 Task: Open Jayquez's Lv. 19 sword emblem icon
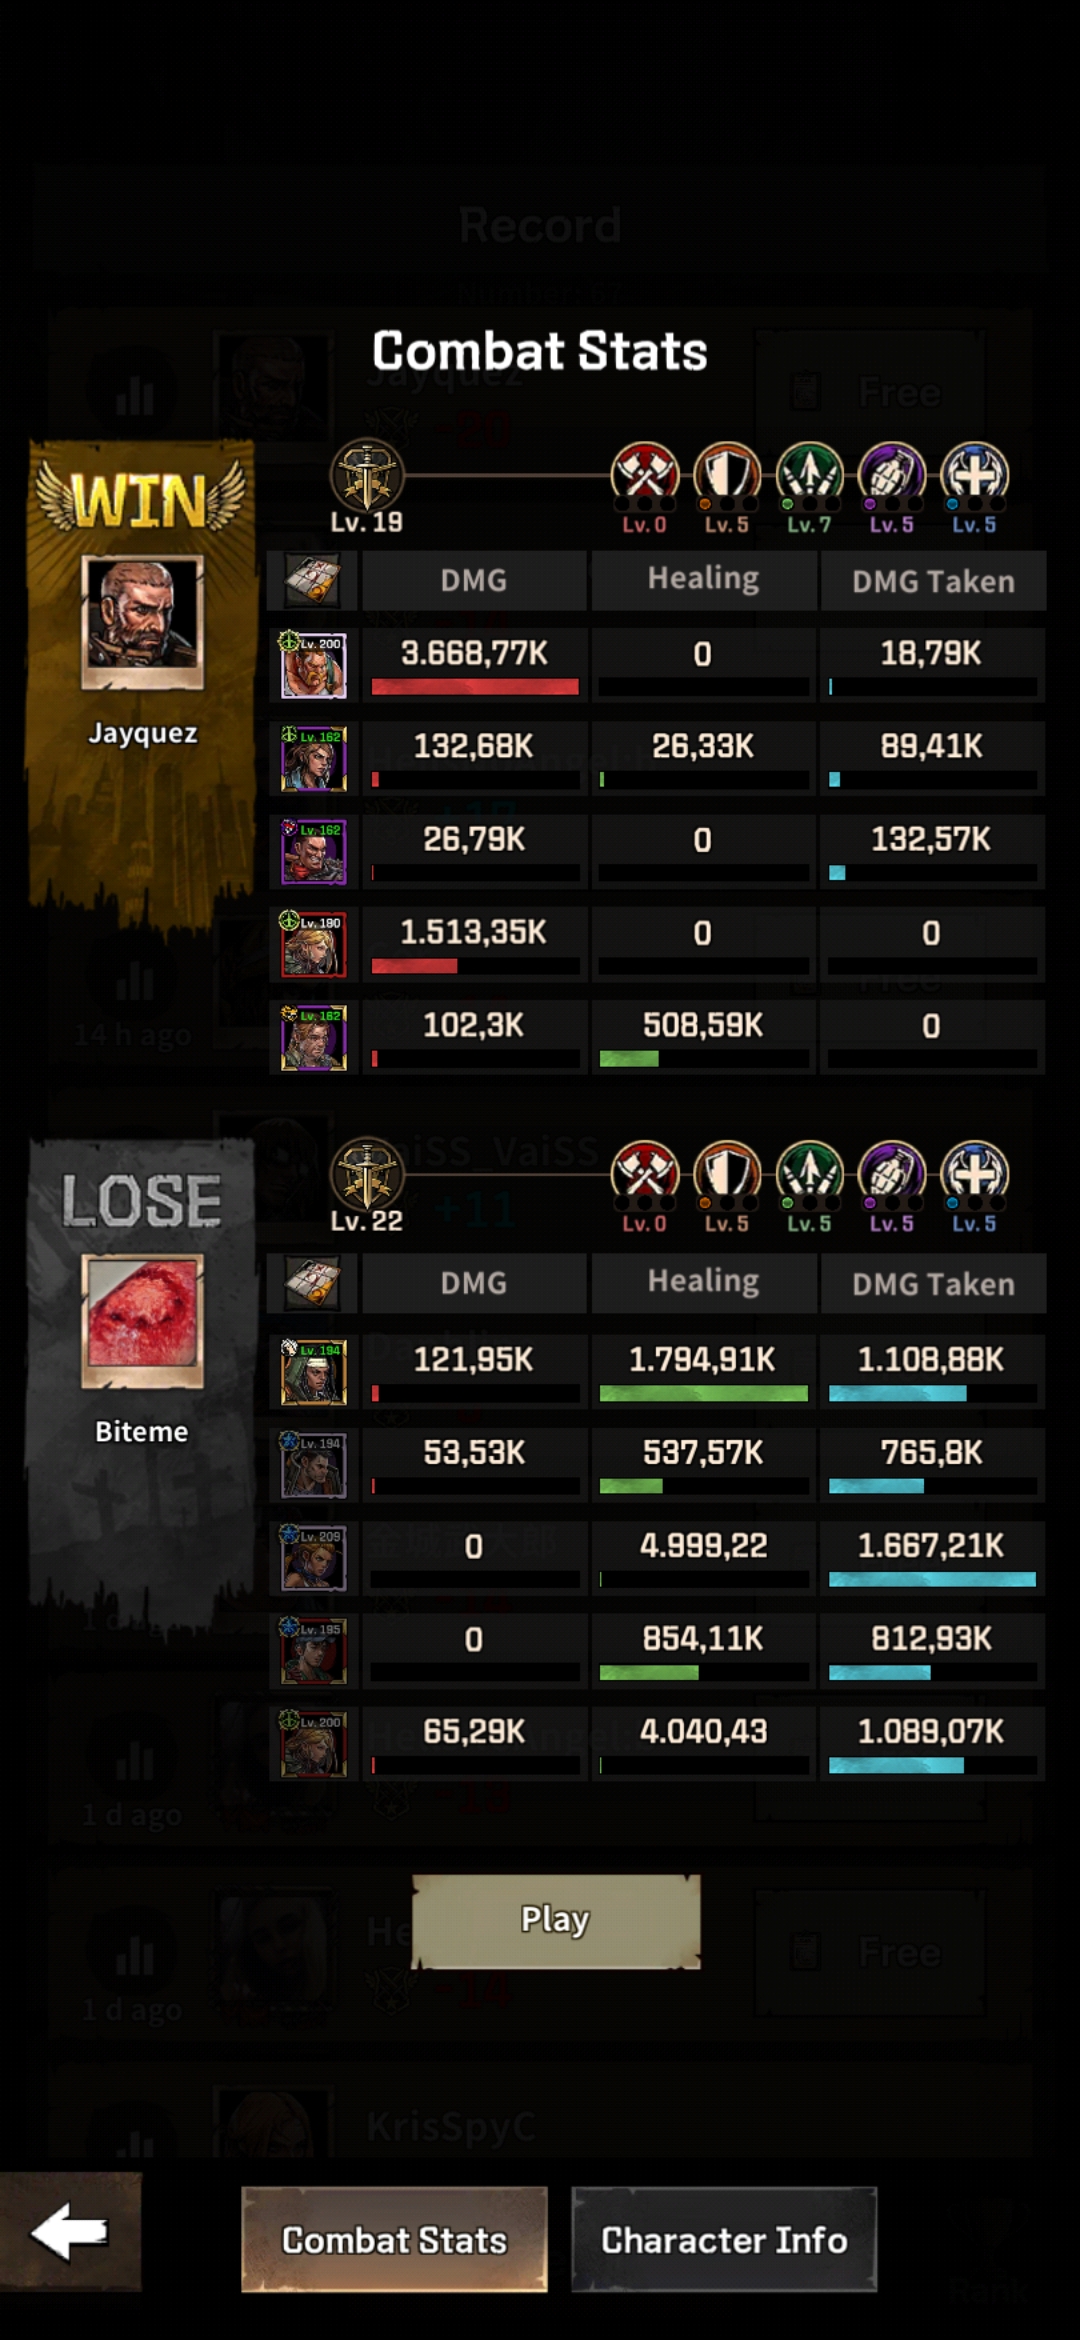pos(367,475)
